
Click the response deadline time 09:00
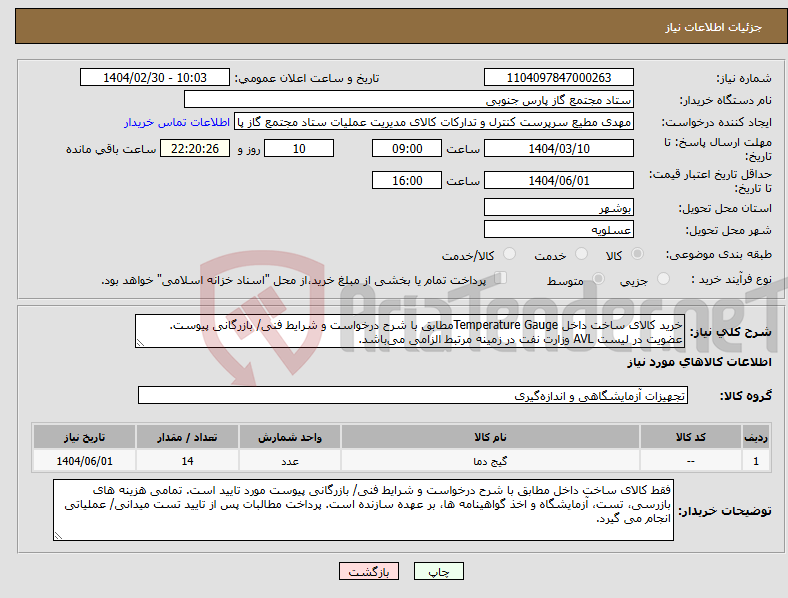407,148
